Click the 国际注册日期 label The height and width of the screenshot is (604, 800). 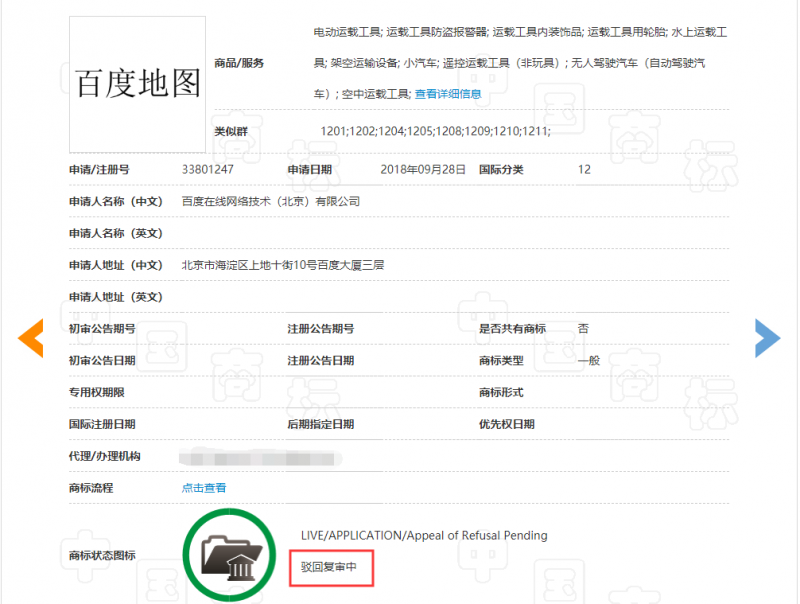pos(102,424)
